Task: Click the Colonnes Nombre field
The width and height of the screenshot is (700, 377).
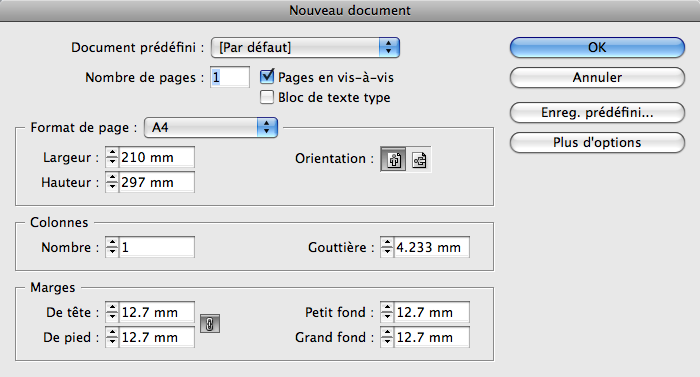Action: [156, 247]
